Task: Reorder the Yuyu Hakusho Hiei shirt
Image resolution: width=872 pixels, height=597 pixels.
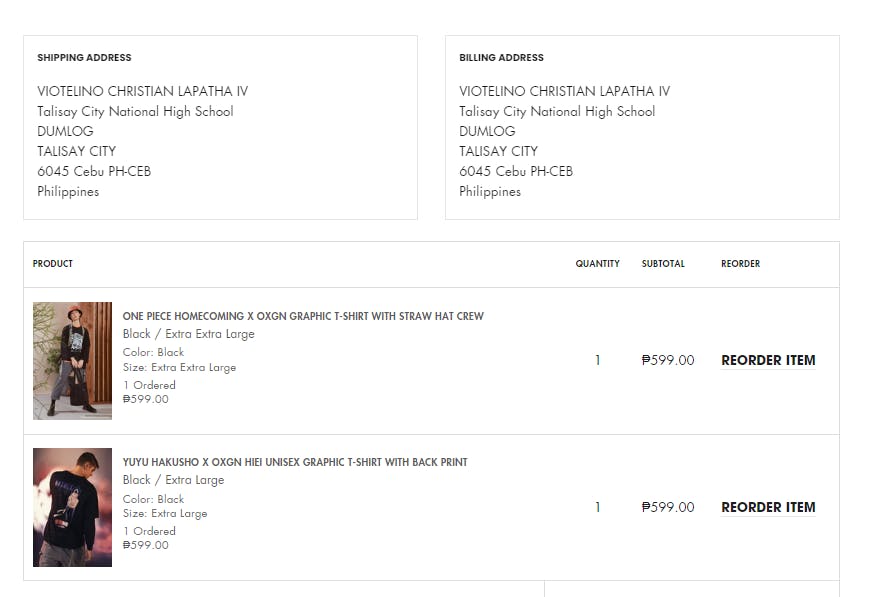Action: click(x=768, y=507)
